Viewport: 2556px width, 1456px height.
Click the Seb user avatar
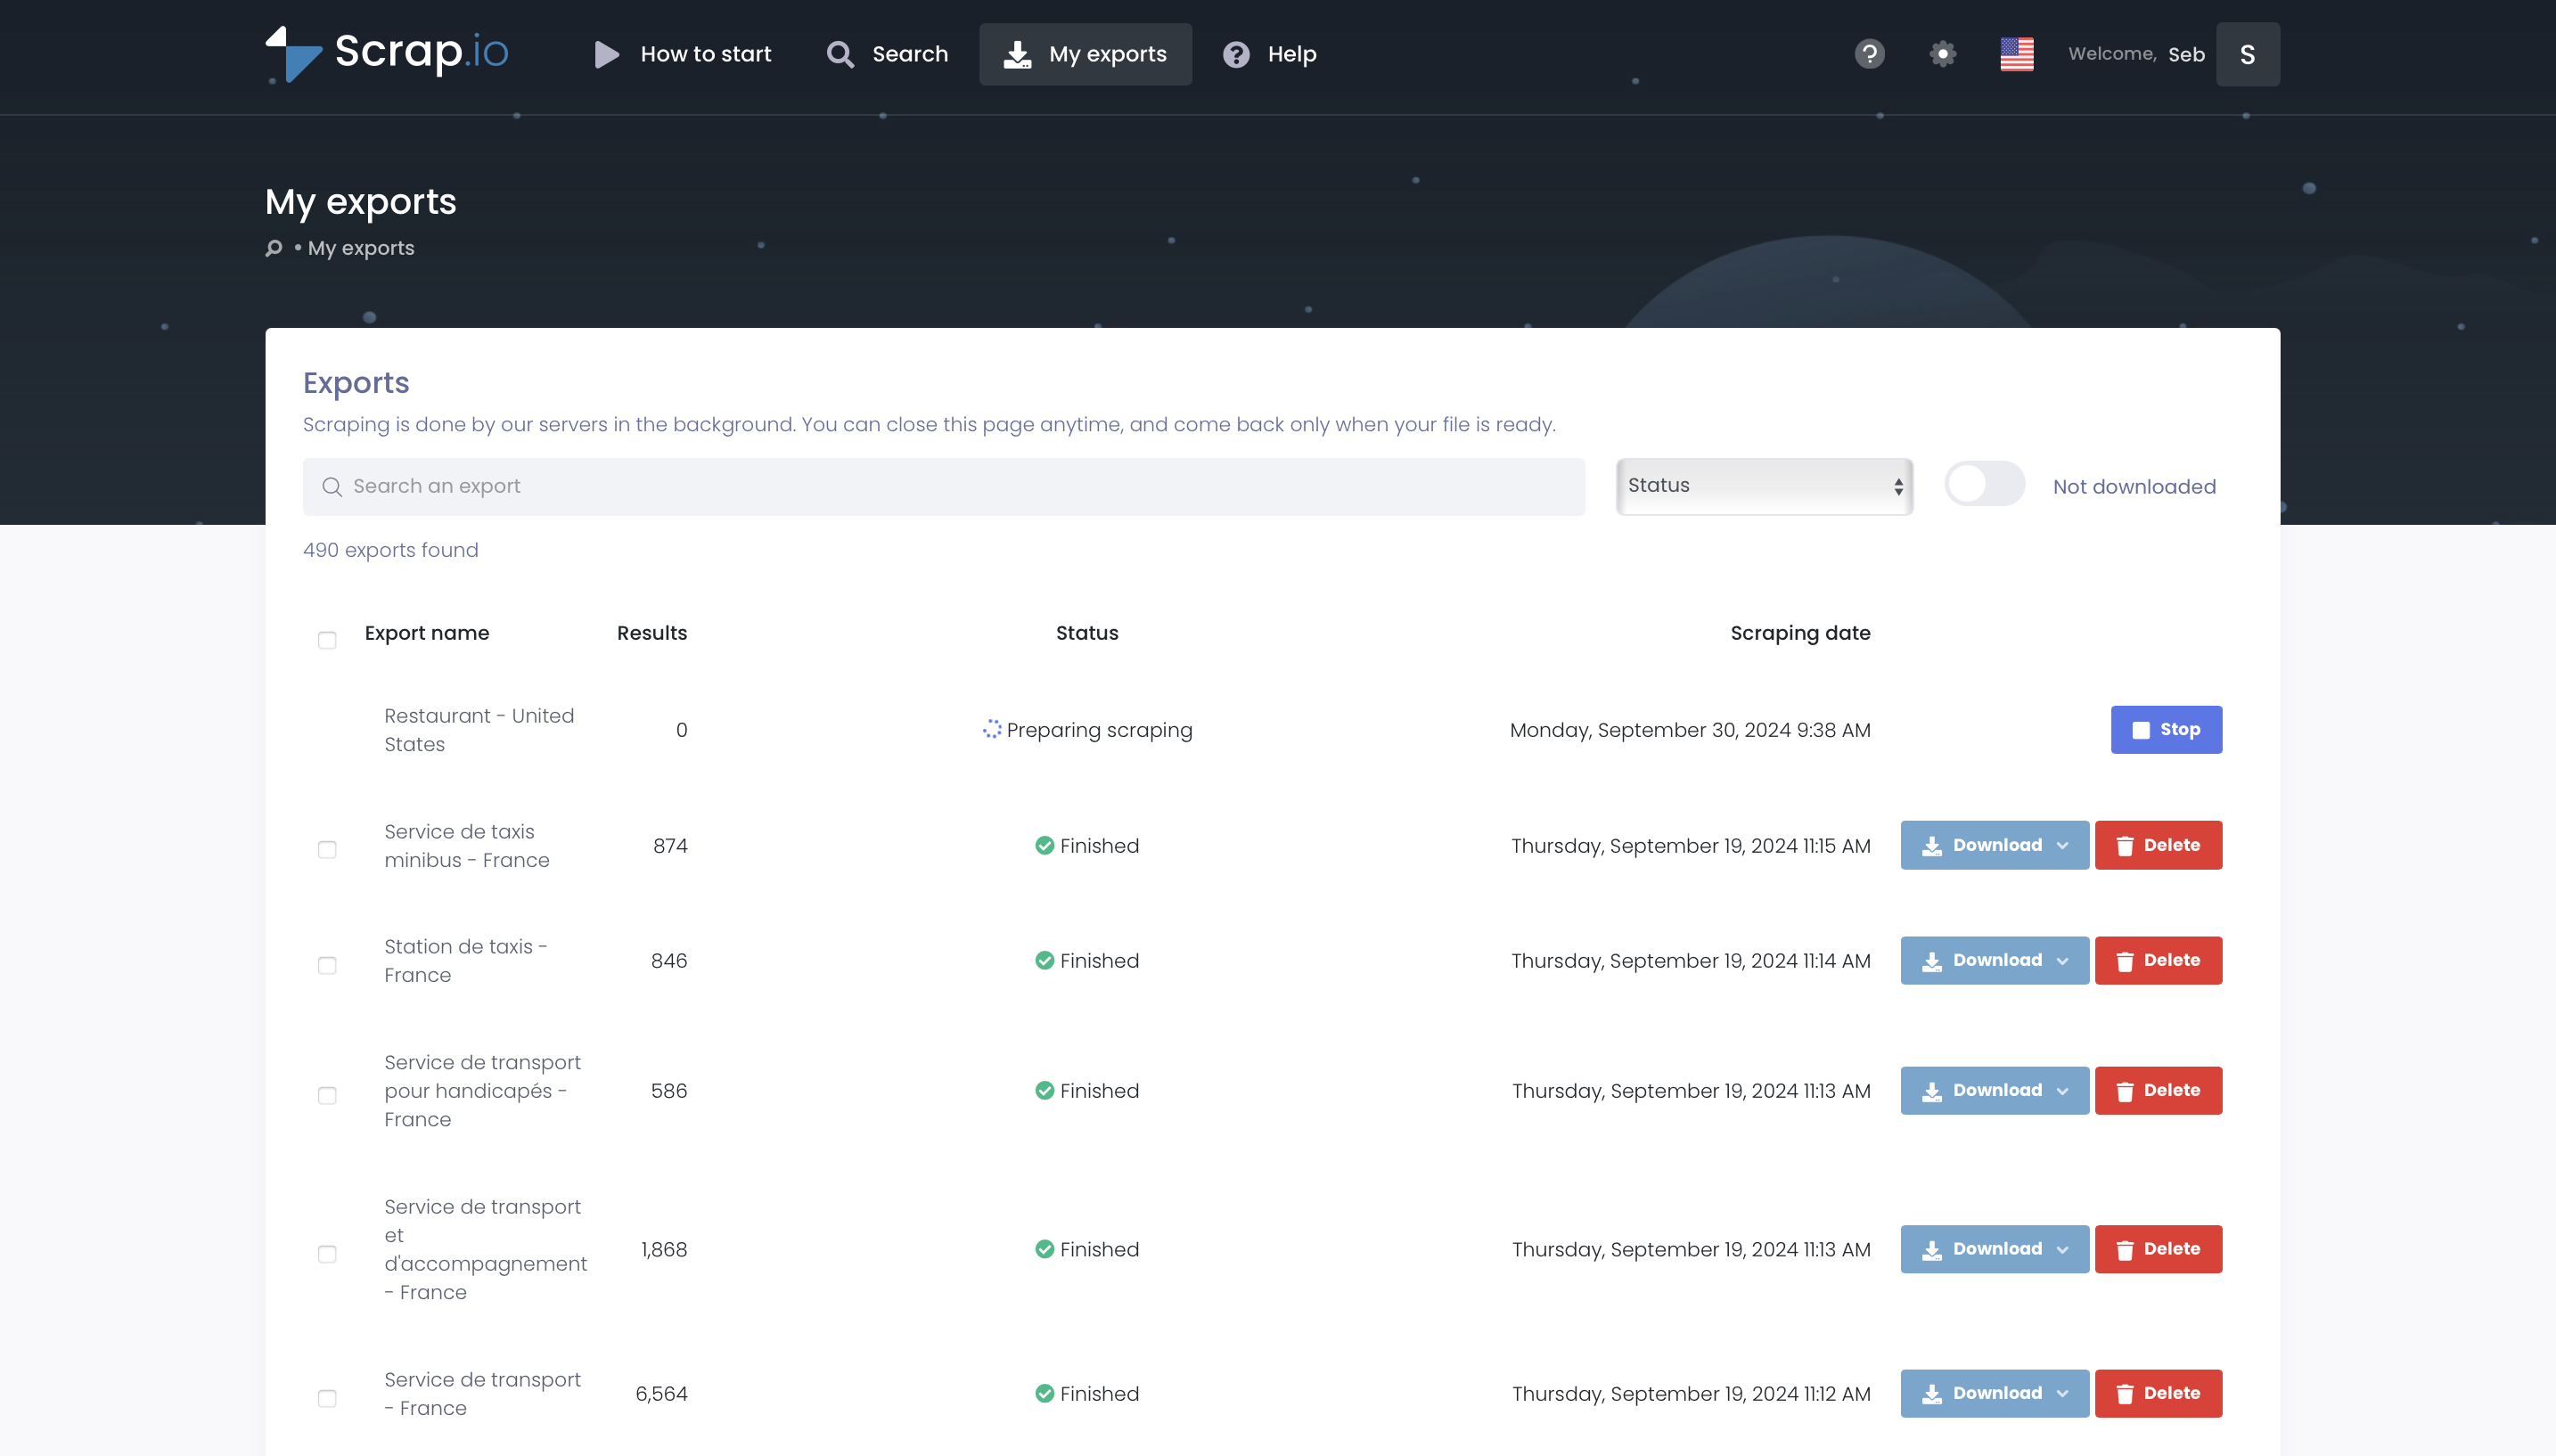[x=2247, y=54]
